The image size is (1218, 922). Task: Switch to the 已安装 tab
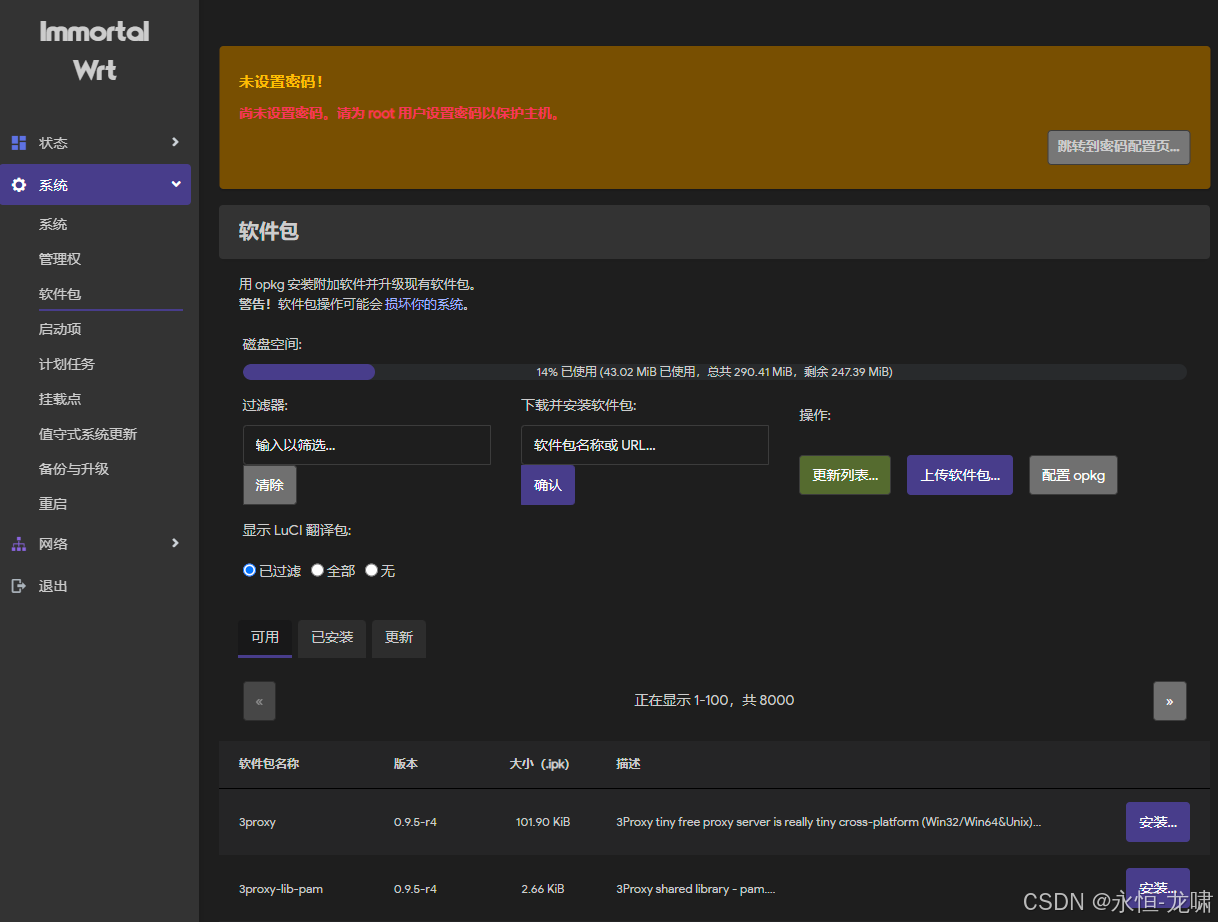pos(332,637)
